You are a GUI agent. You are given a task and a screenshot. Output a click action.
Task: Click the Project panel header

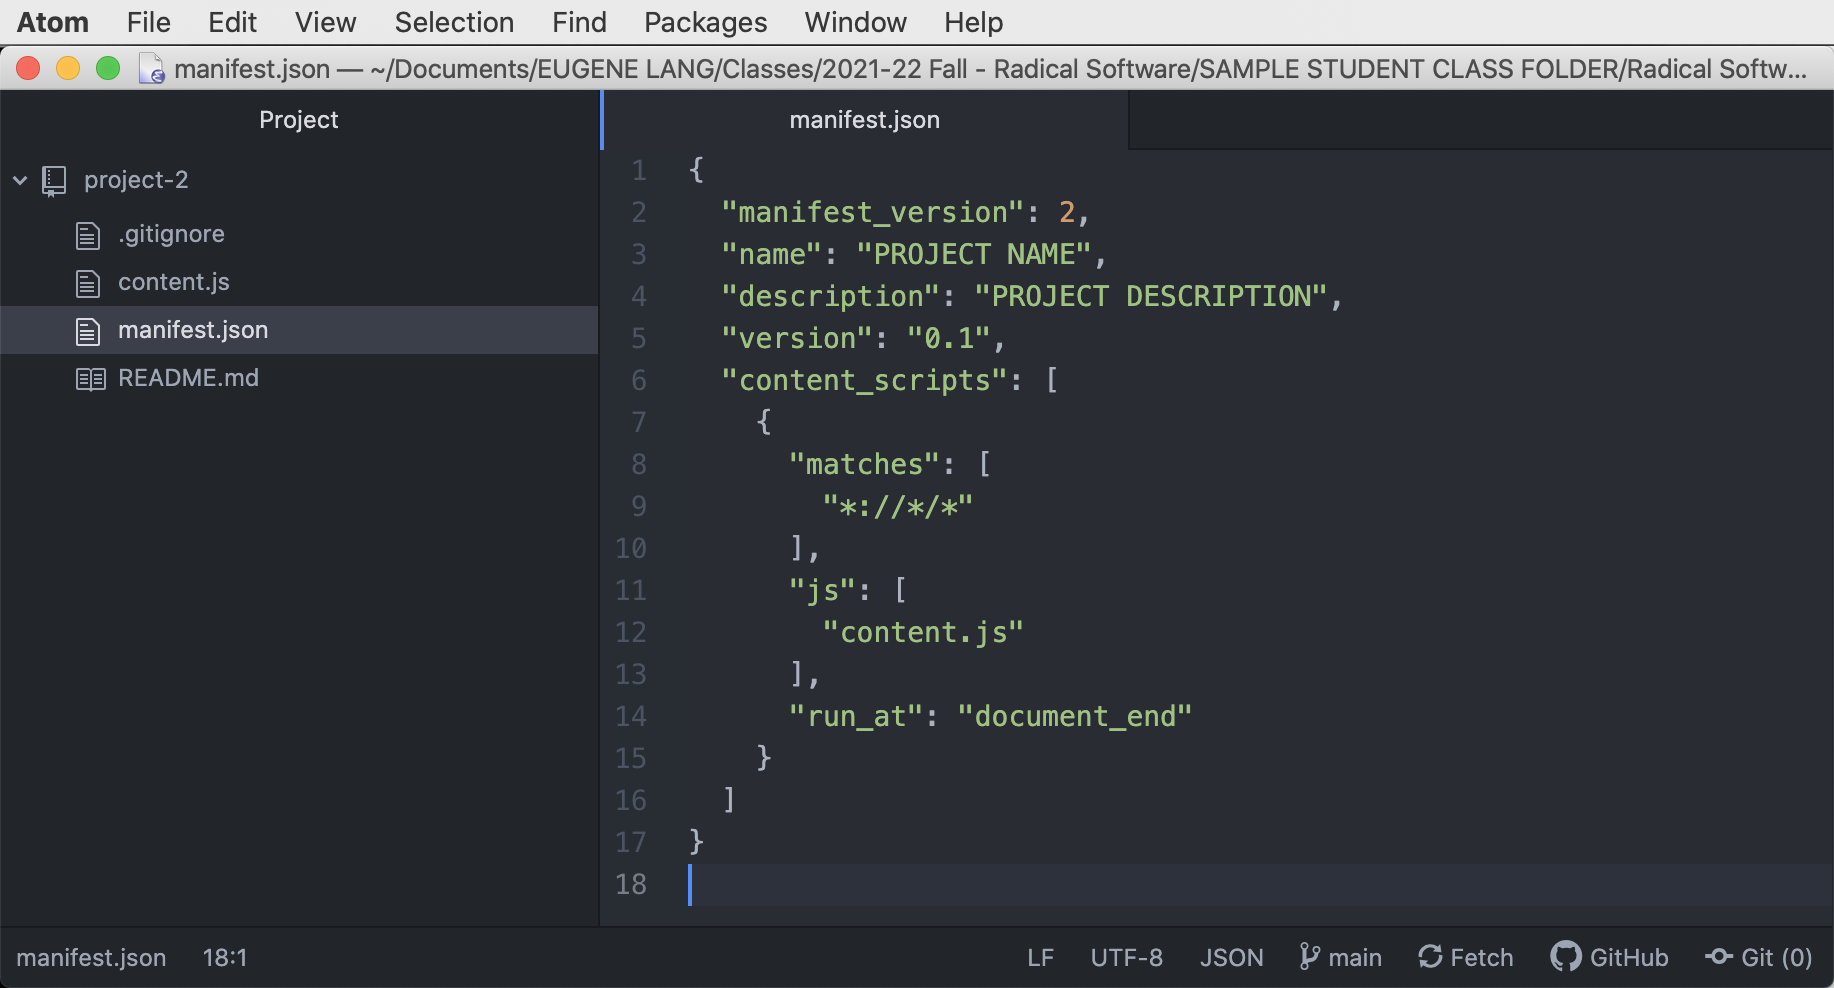click(x=299, y=120)
